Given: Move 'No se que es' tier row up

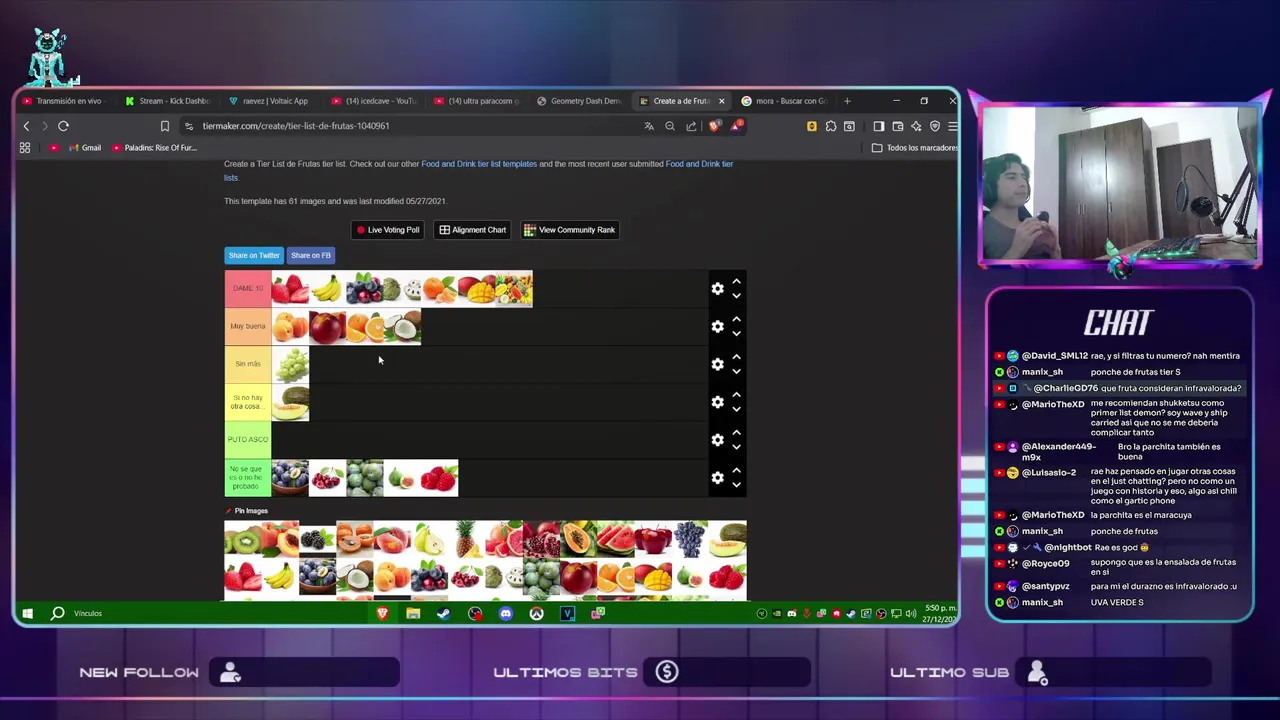Looking at the screenshot, I should pos(736,470).
